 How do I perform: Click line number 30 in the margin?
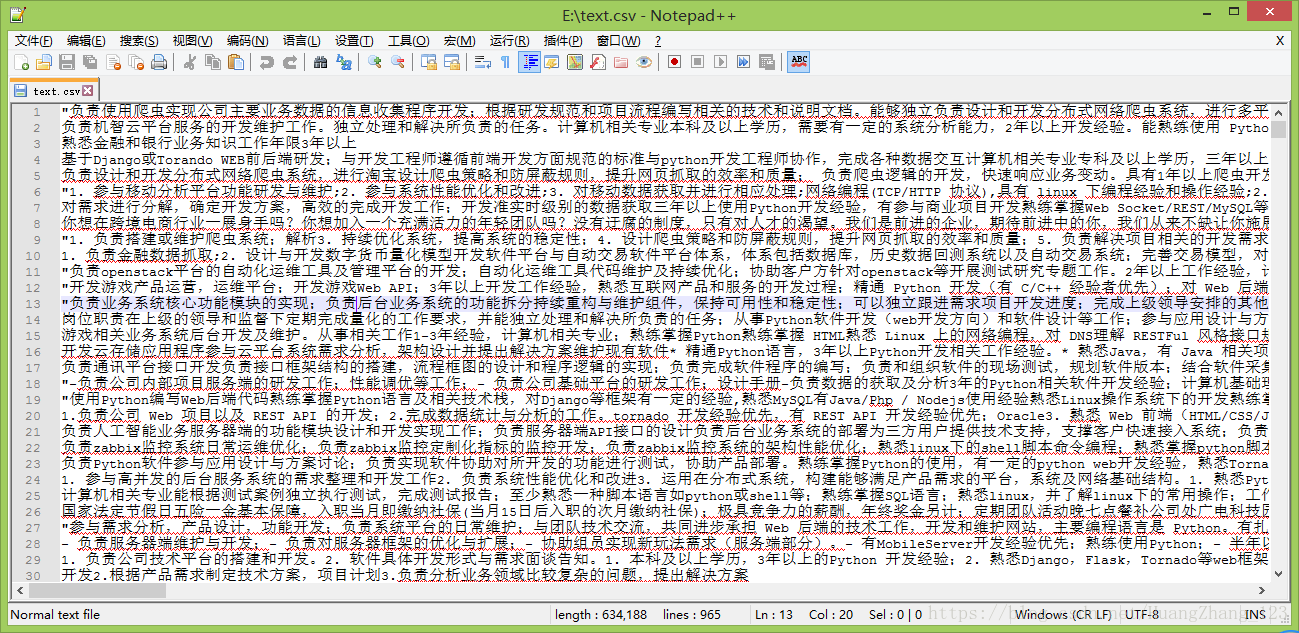click(35, 576)
